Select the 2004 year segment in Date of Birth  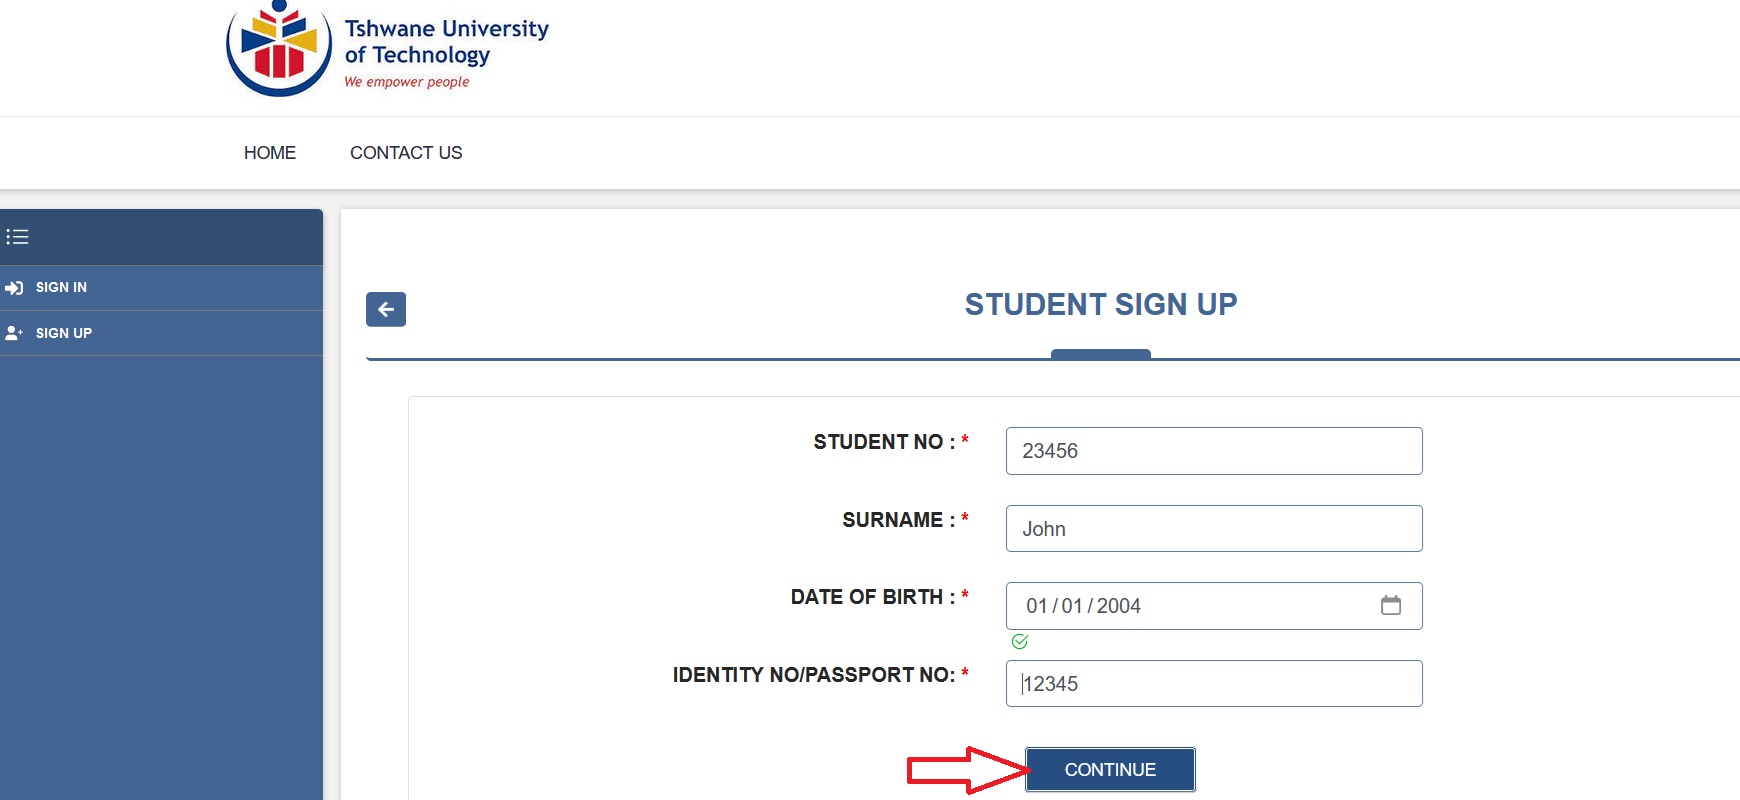coord(1119,606)
